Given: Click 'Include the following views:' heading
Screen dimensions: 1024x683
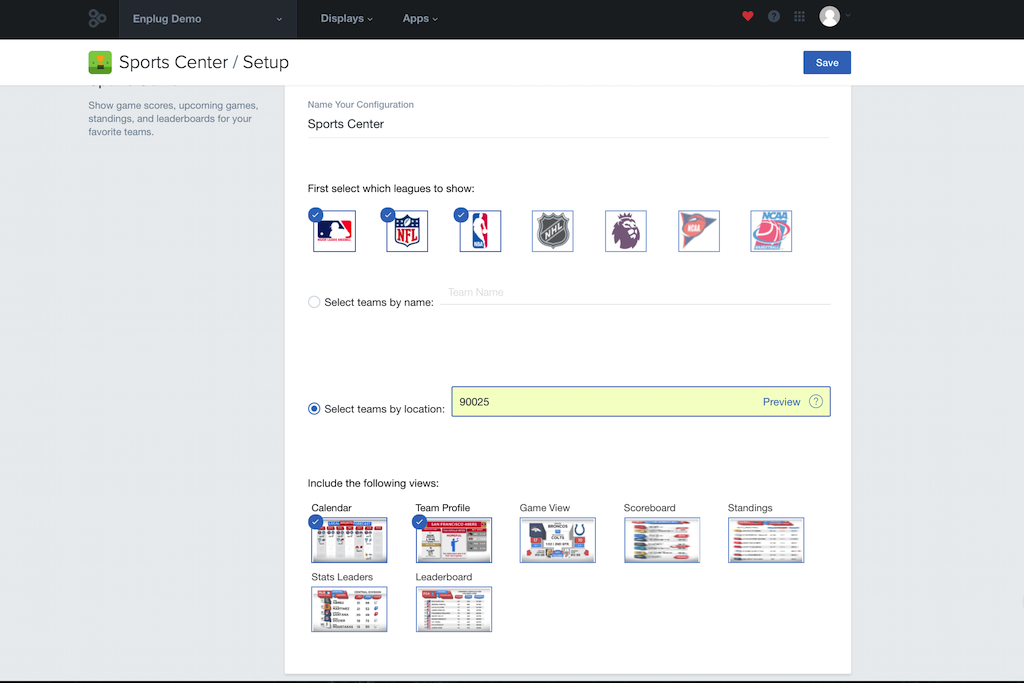Looking at the screenshot, I should [374, 483].
